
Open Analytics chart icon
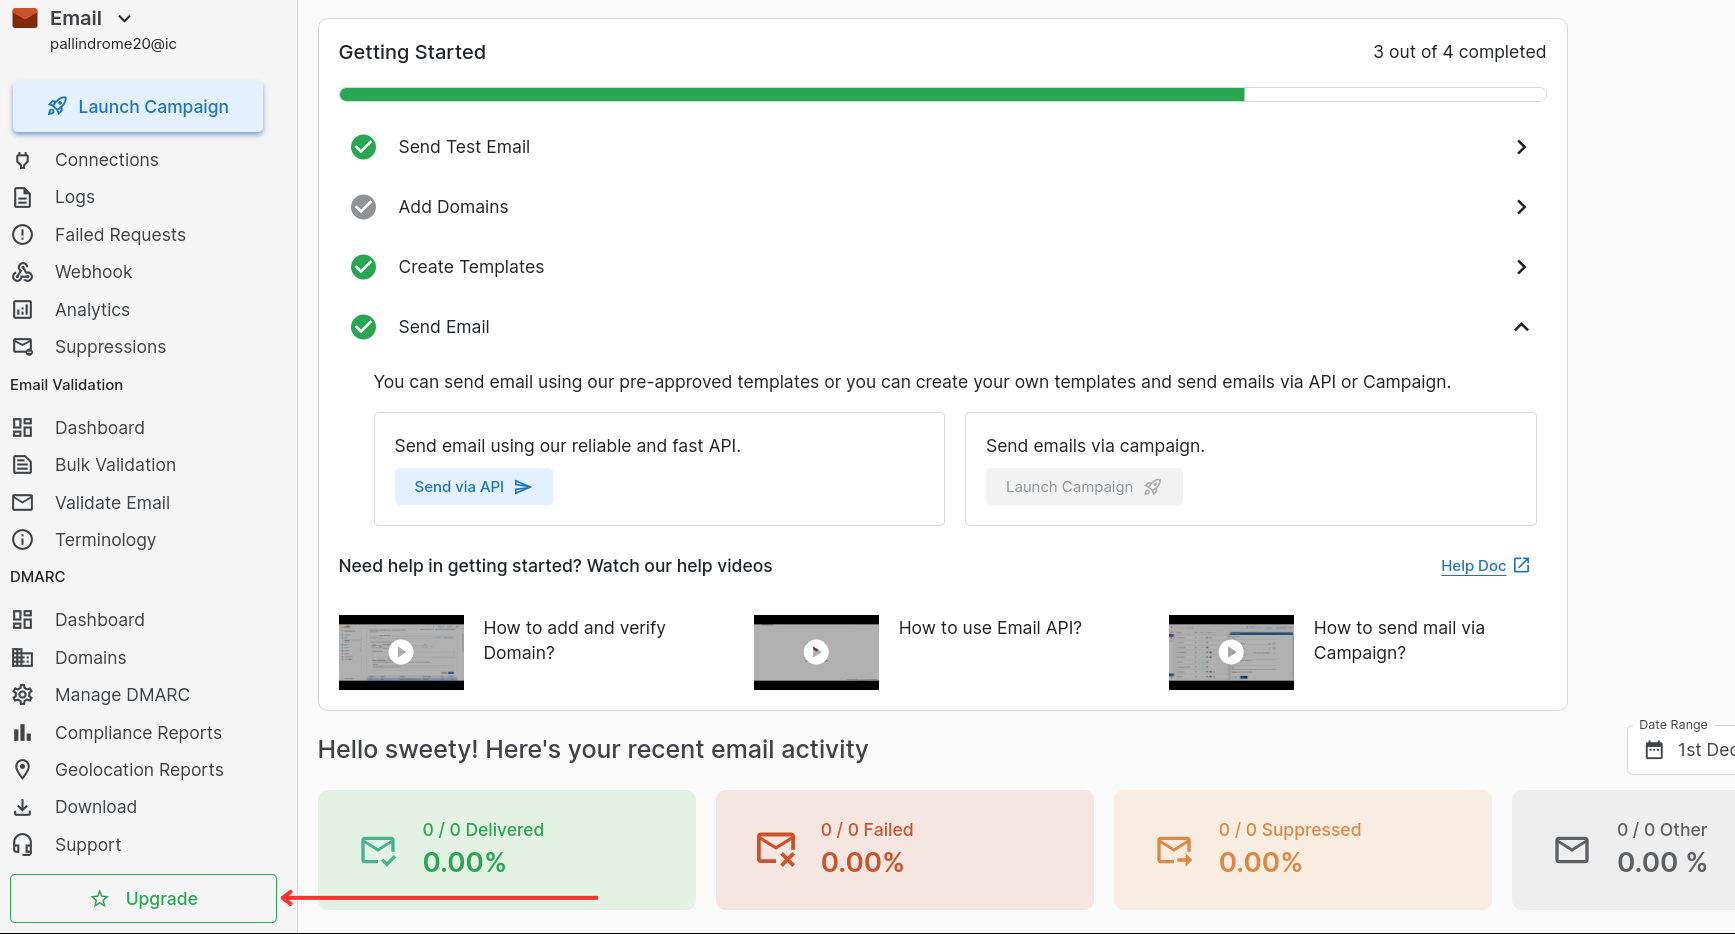click(22, 310)
